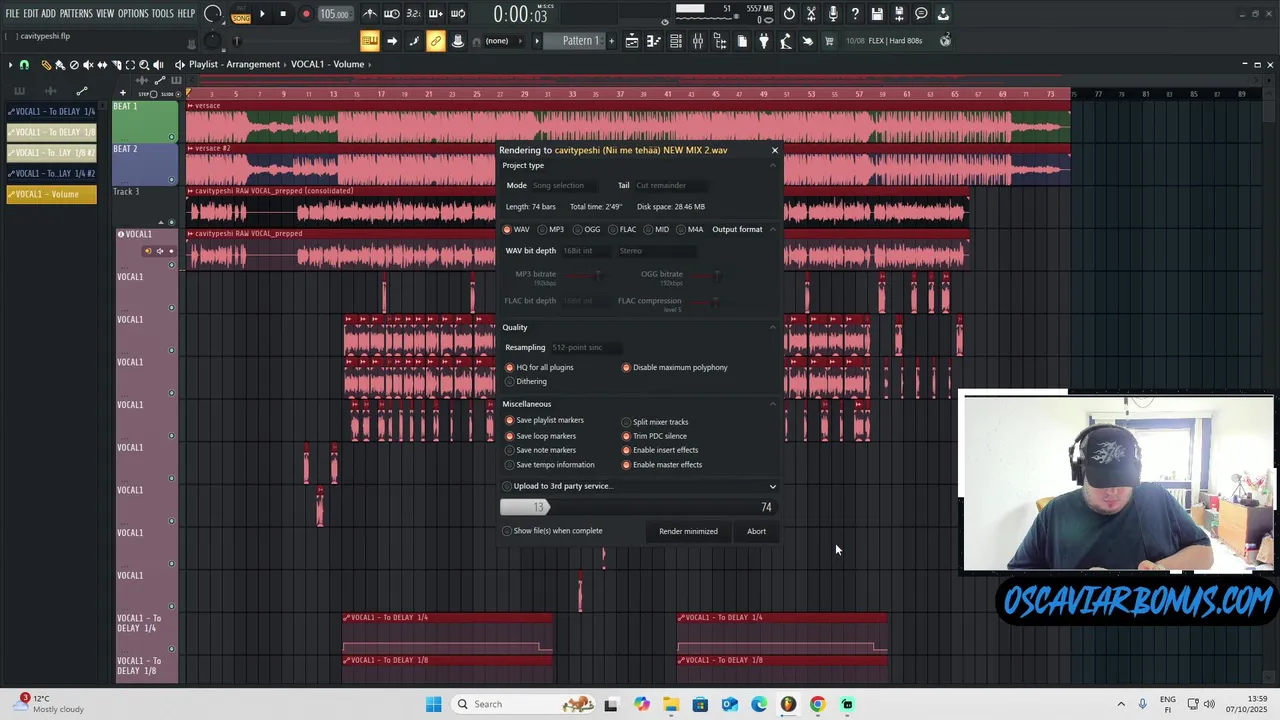This screenshot has width=1280, height=720.
Task: Select the FLAC output format
Action: pos(622,229)
